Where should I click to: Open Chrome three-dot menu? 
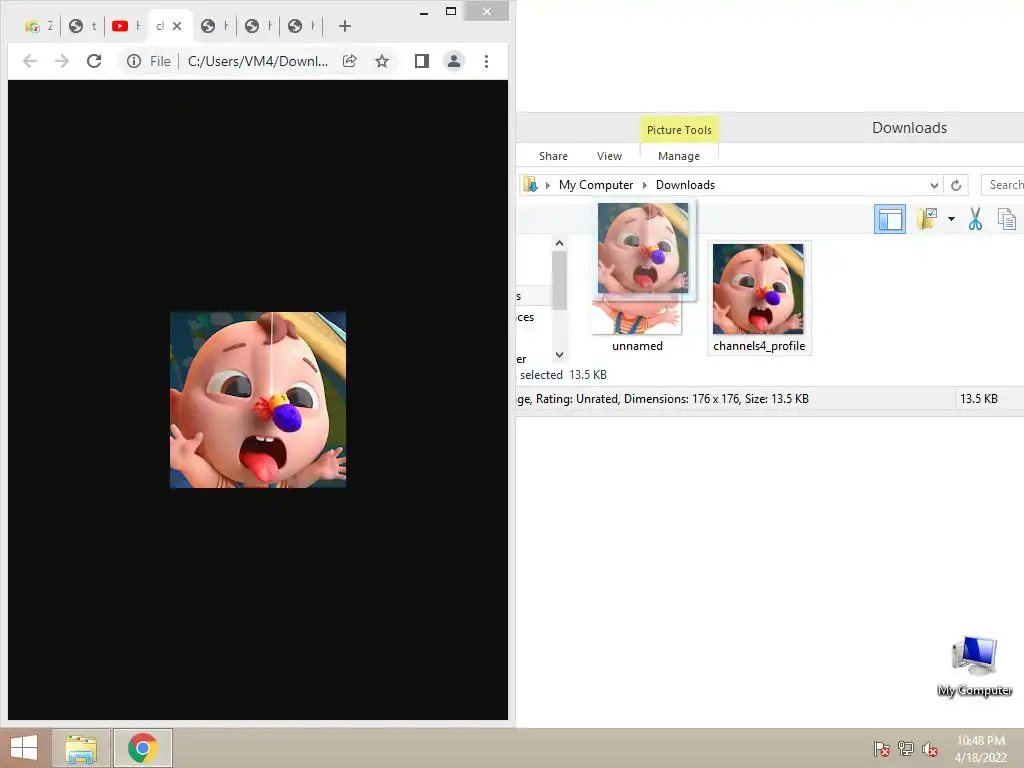coord(487,61)
